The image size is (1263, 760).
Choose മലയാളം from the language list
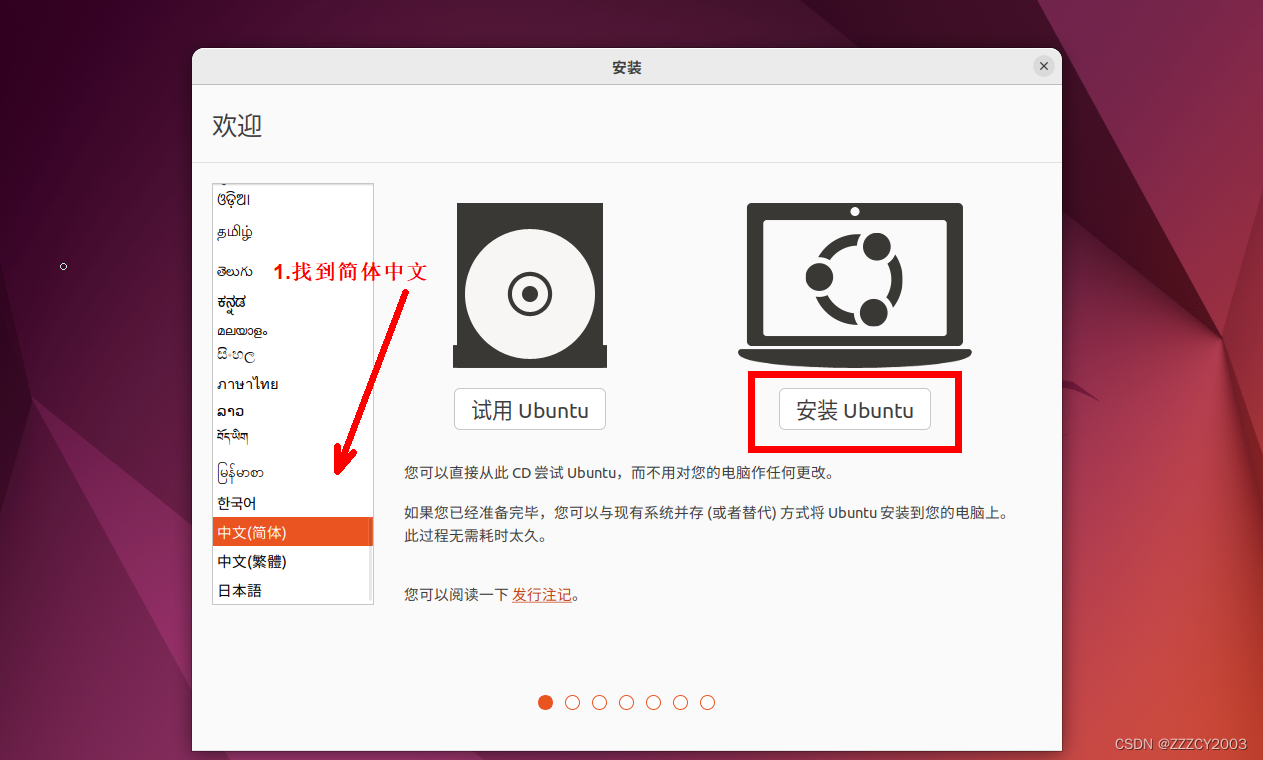tap(242, 330)
